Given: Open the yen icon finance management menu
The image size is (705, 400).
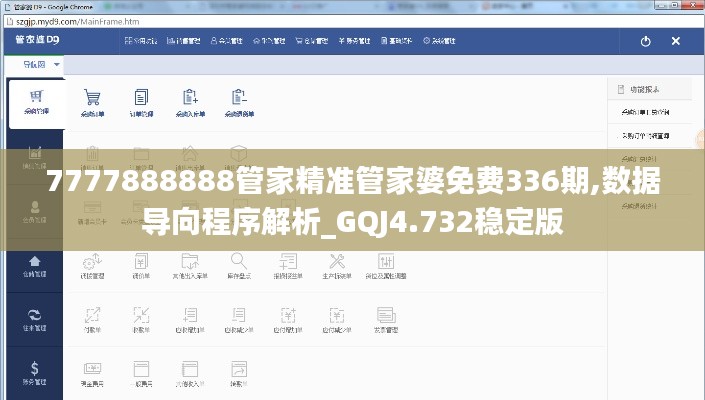Looking at the screenshot, I should pos(354,41).
